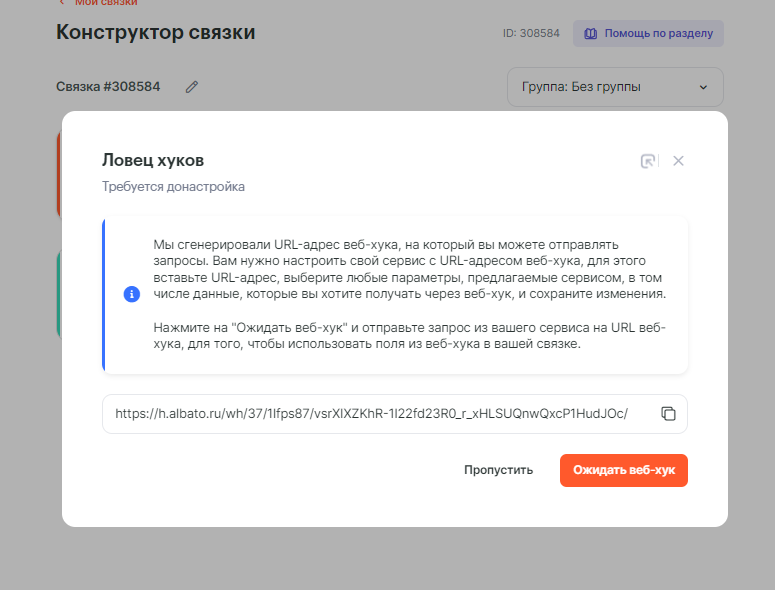Click the ID: 308584 label
The image size is (775, 590).
coord(531,33)
